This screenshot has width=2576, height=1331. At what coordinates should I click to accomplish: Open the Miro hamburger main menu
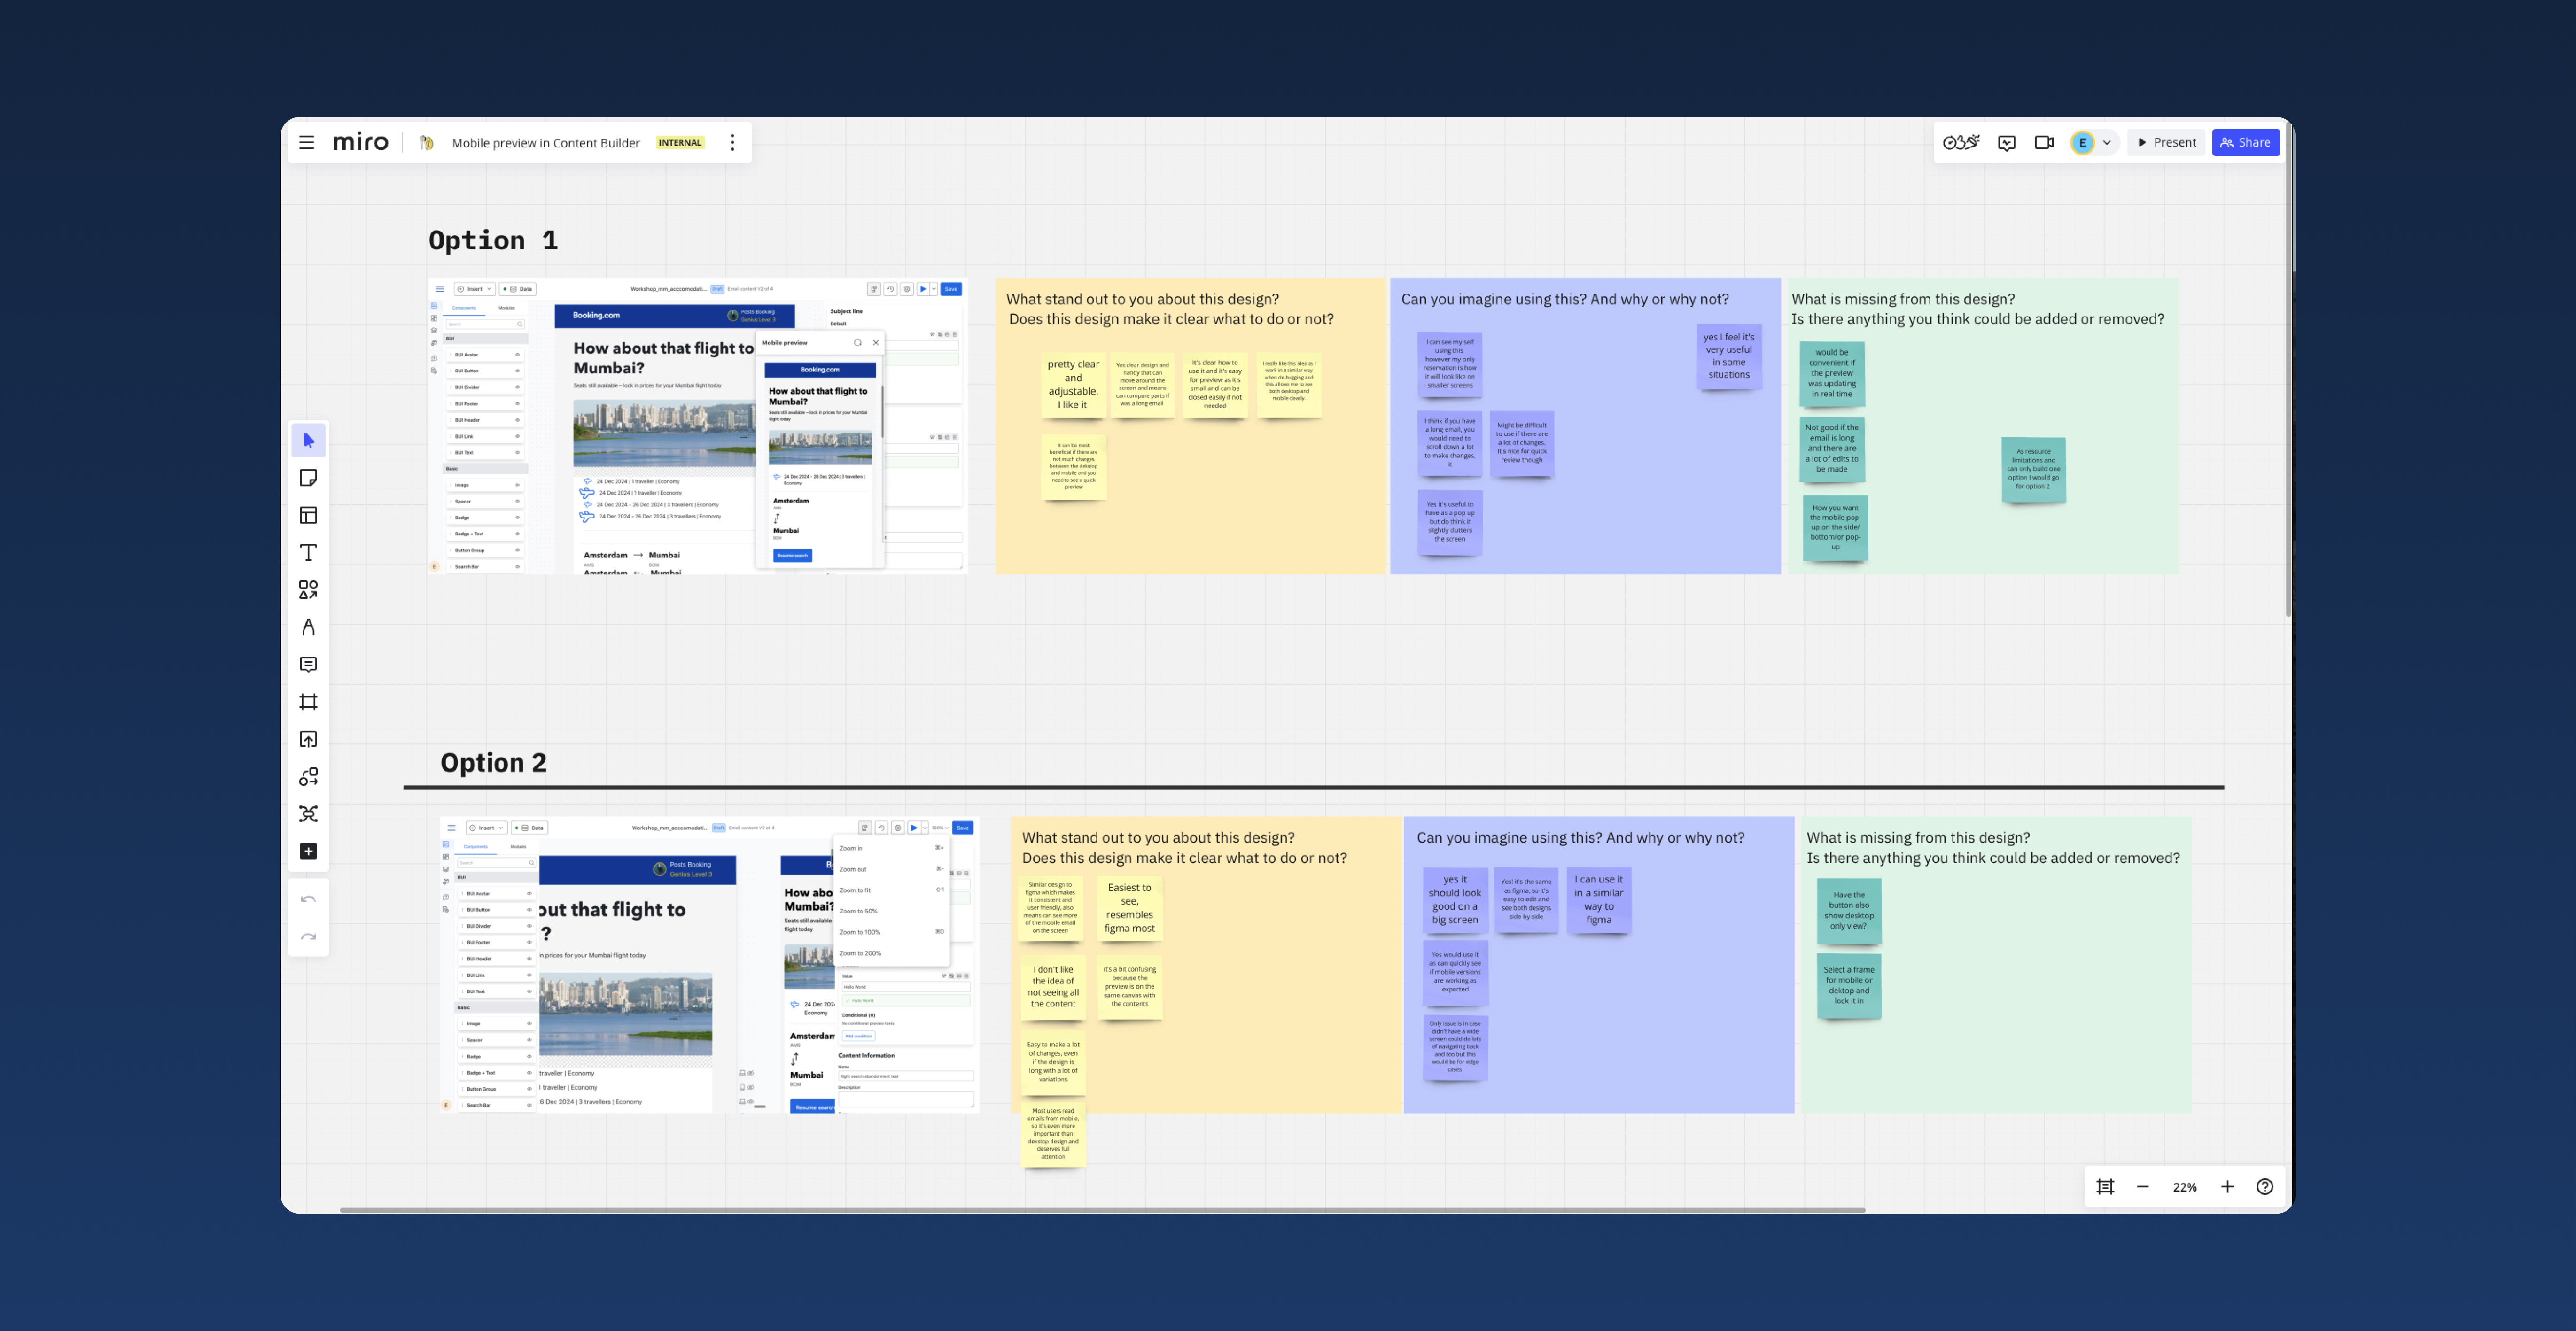[307, 143]
